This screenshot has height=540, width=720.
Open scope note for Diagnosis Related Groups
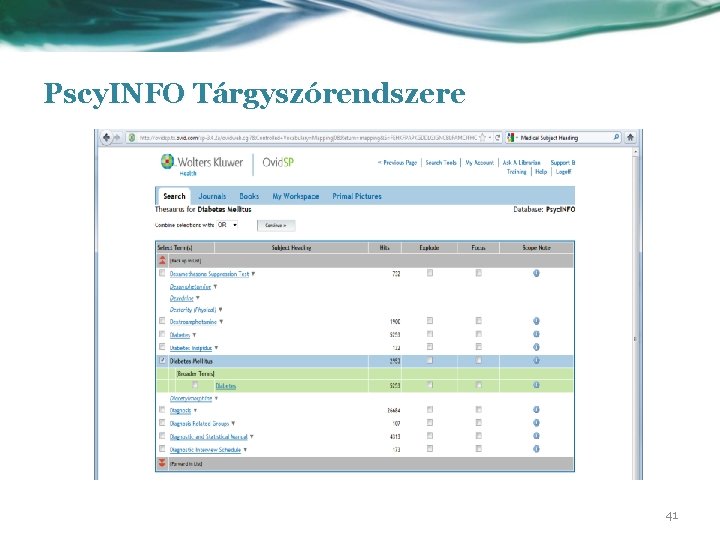click(x=536, y=423)
